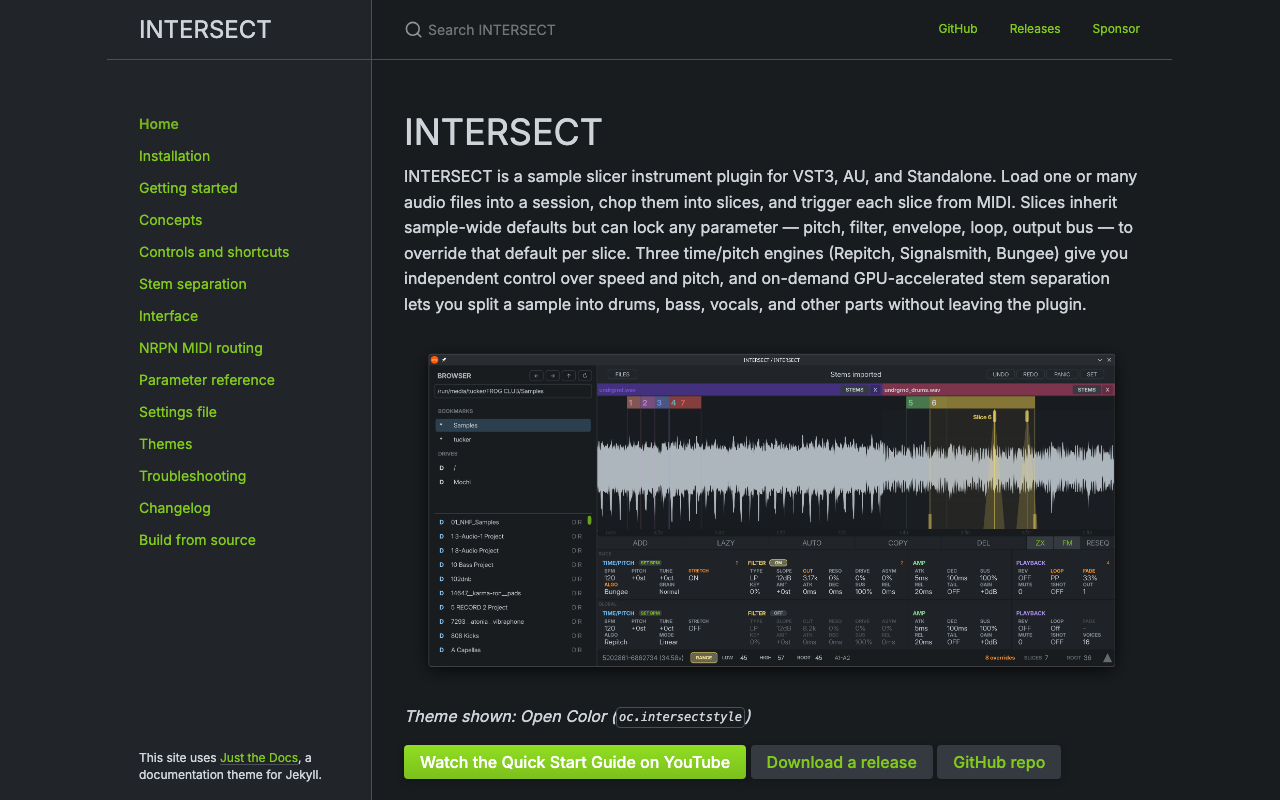Open the Settings file page
Image resolution: width=1280 pixels, height=800 pixels.
click(x=178, y=412)
